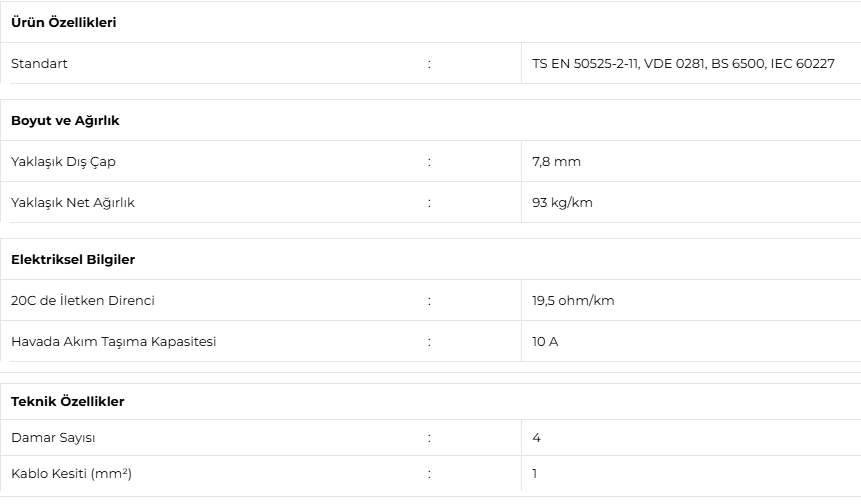
Task: Click the Damar Sayısı value 4
Action: tap(536, 438)
